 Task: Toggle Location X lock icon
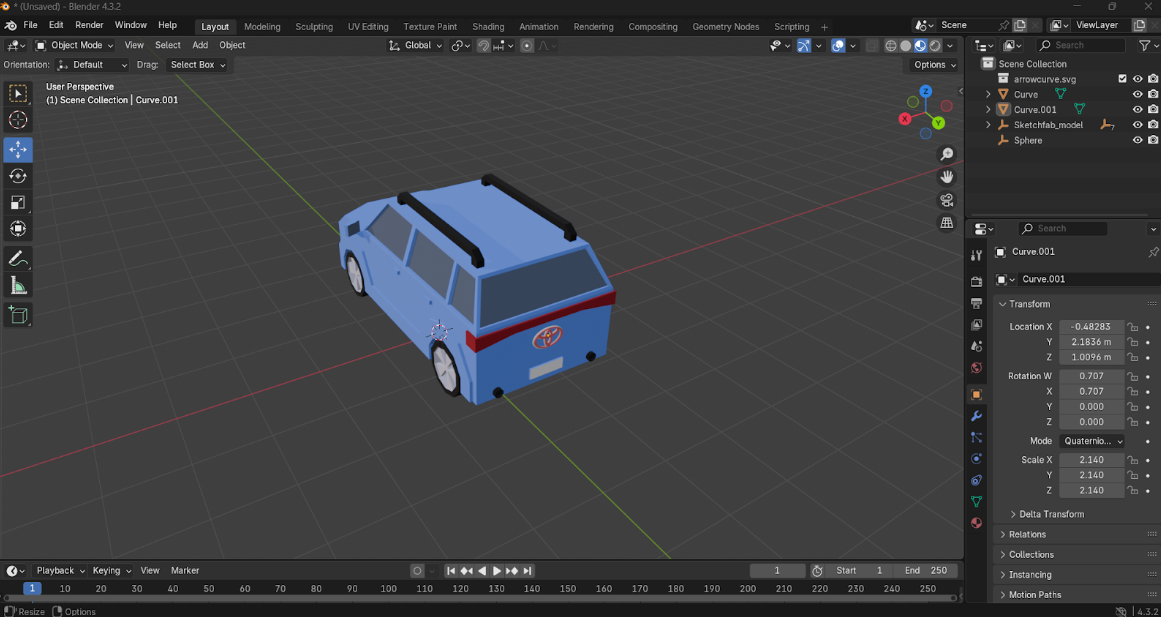click(1132, 327)
